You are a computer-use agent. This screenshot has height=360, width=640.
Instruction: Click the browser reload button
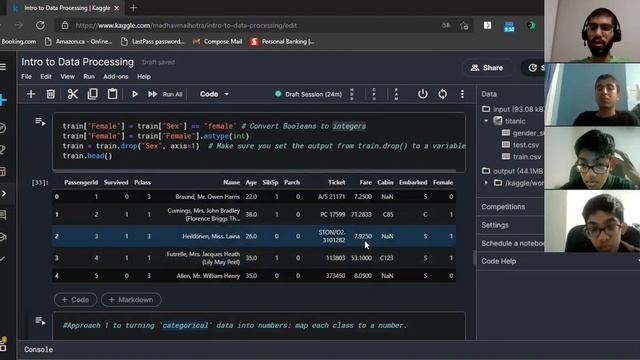click(x=40, y=25)
